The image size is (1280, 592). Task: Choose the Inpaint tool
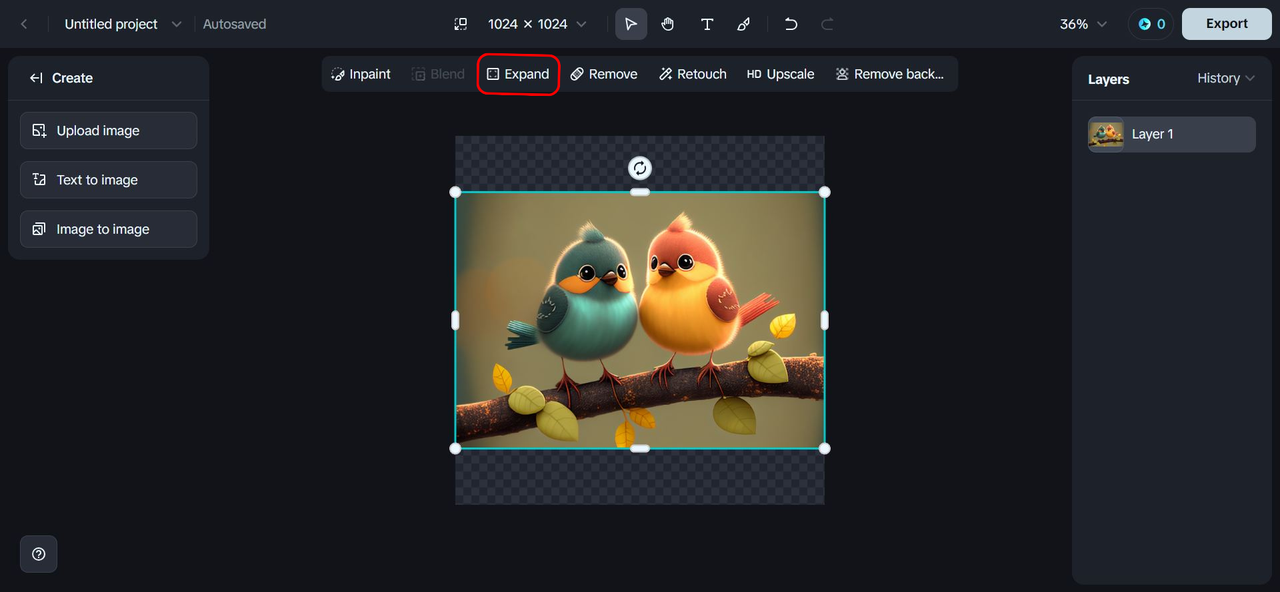[361, 74]
